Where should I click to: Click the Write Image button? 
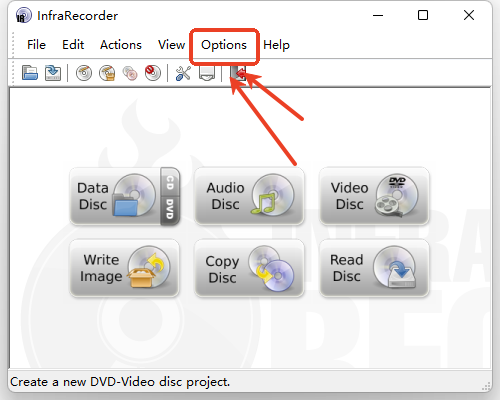pyautogui.click(x=124, y=268)
